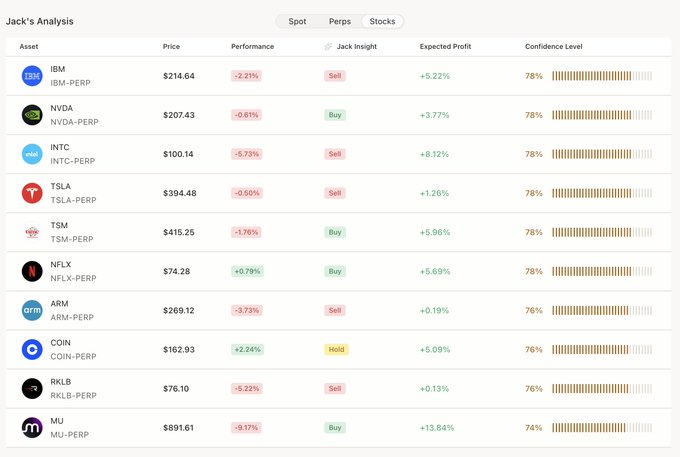Image resolution: width=680 pixels, height=457 pixels.
Task: Click the $214.64 price
Action: coord(179,76)
